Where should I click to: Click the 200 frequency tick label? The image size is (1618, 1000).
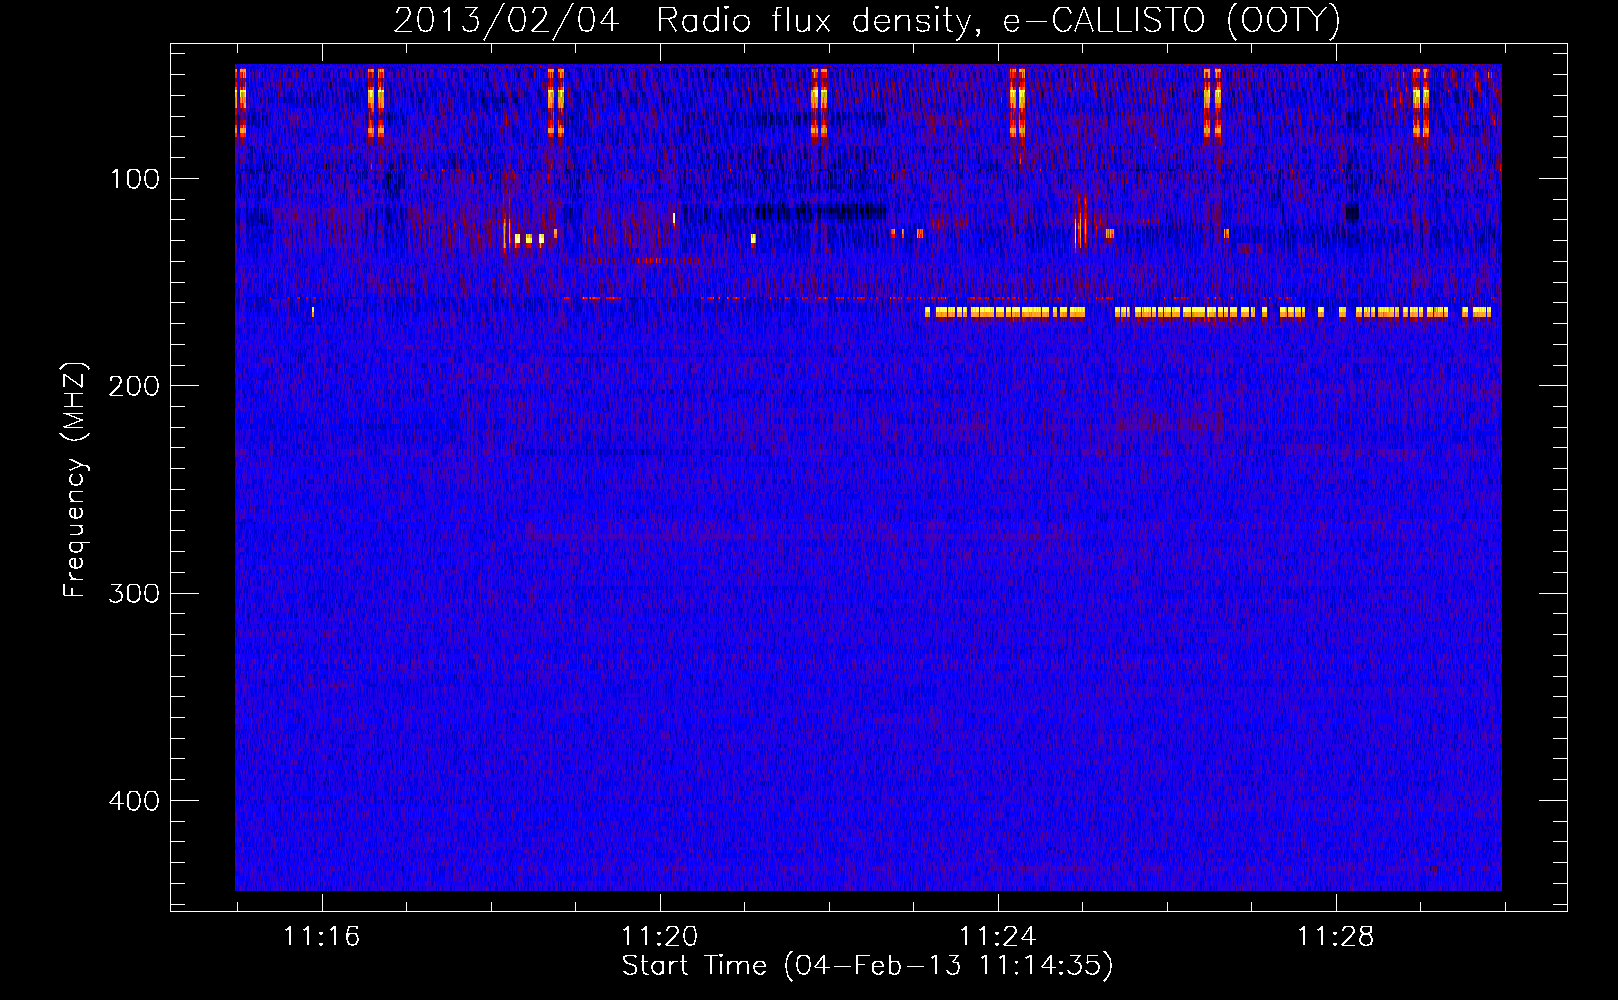click(x=135, y=386)
